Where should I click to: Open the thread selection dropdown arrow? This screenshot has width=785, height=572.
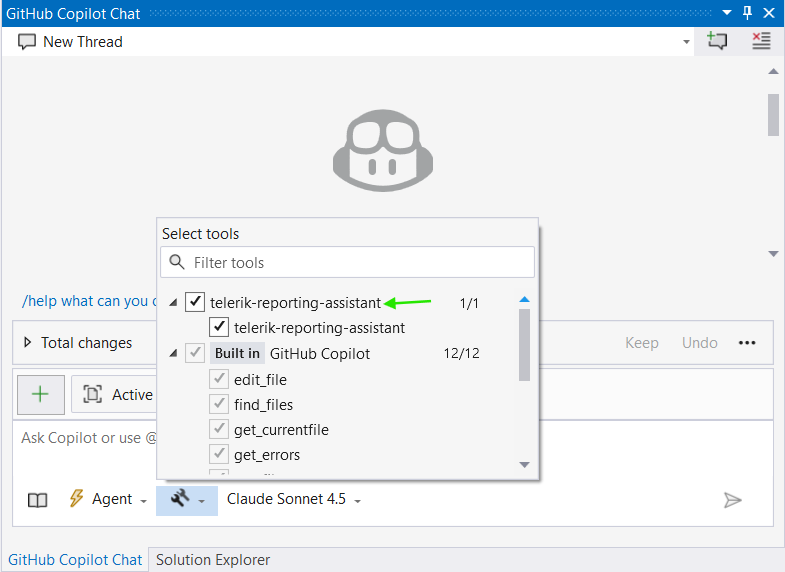click(686, 42)
